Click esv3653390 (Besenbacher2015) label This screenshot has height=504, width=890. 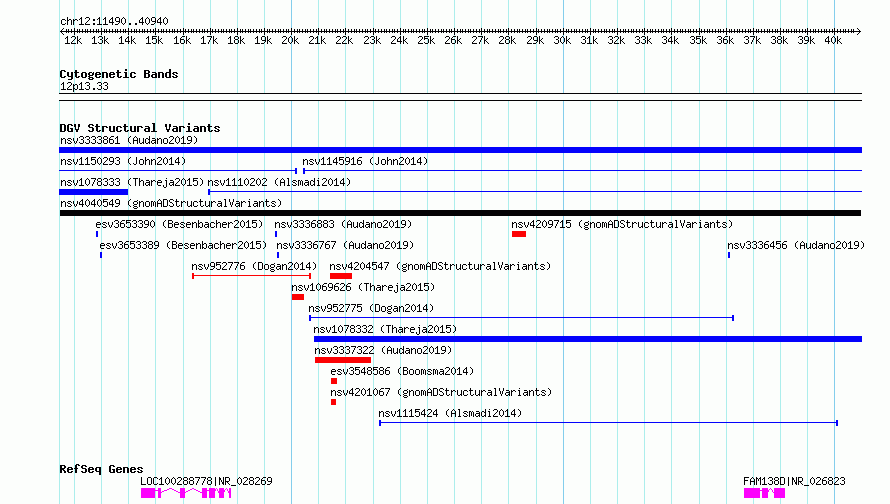point(179,224)
